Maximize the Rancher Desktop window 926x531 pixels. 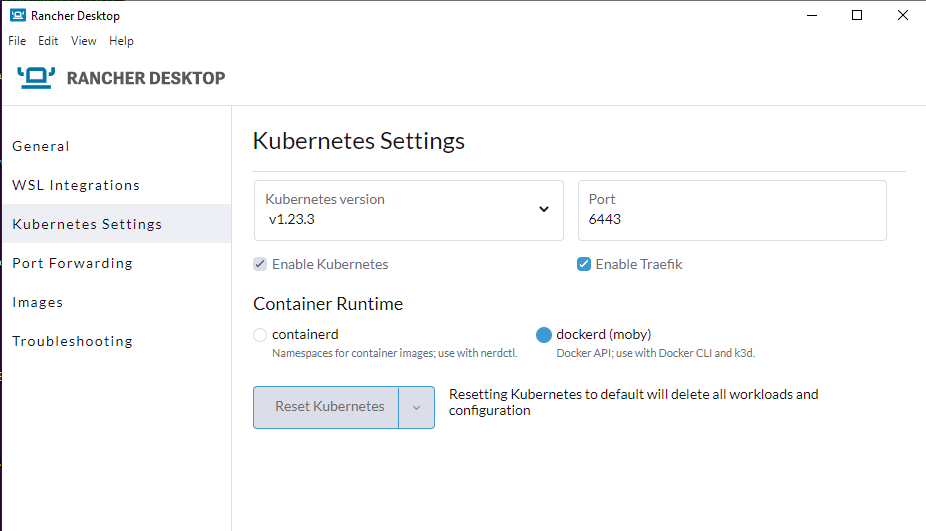click(857, 15)
